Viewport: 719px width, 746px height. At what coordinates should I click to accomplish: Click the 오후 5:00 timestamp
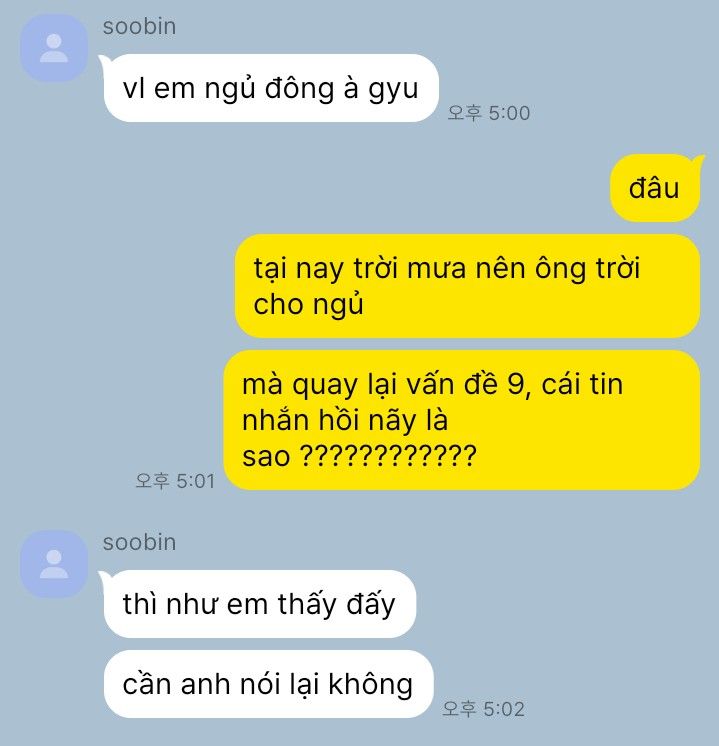click(x=489, y=113)
